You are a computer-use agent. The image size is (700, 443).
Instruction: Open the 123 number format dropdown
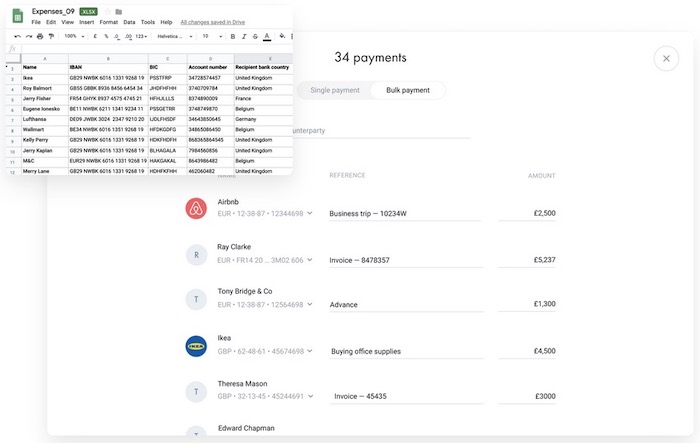click(x=141, y=37)
